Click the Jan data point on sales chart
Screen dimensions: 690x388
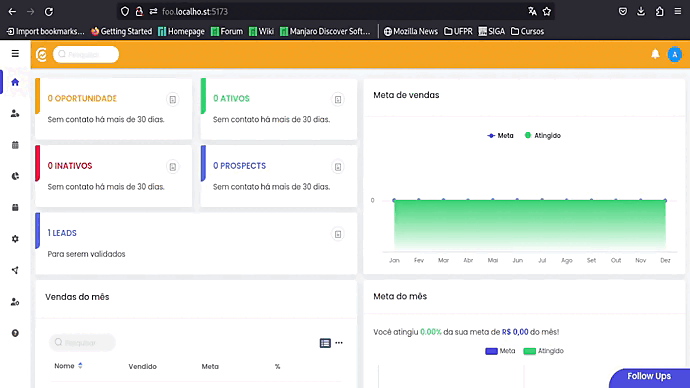click(394, 200)
